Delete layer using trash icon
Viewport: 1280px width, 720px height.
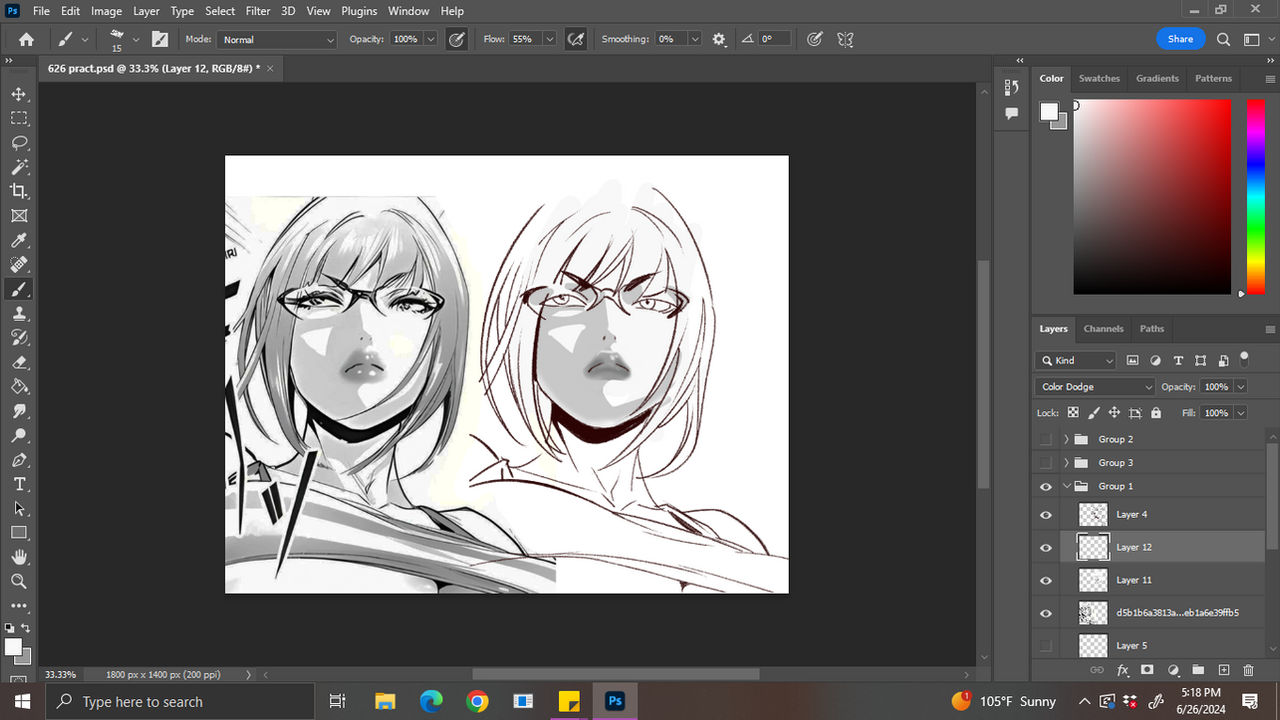tap(1248, 670)
